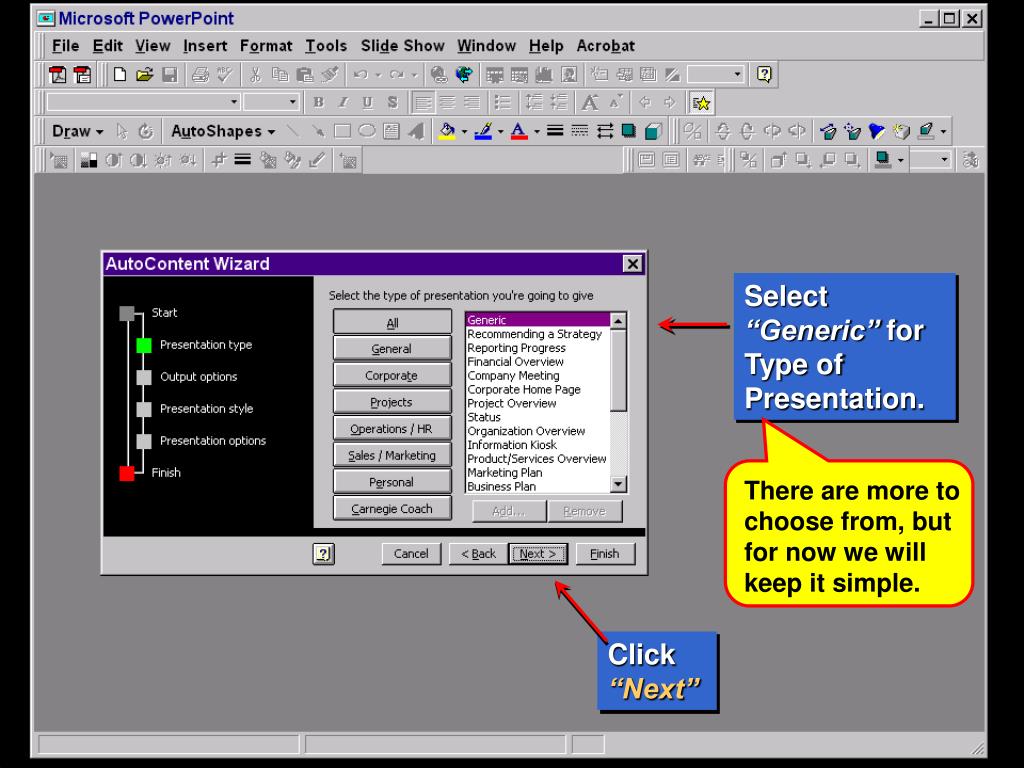
Task: Open the Microsoft PowerPoint Help question-mark icon
Action: [763, 74]
